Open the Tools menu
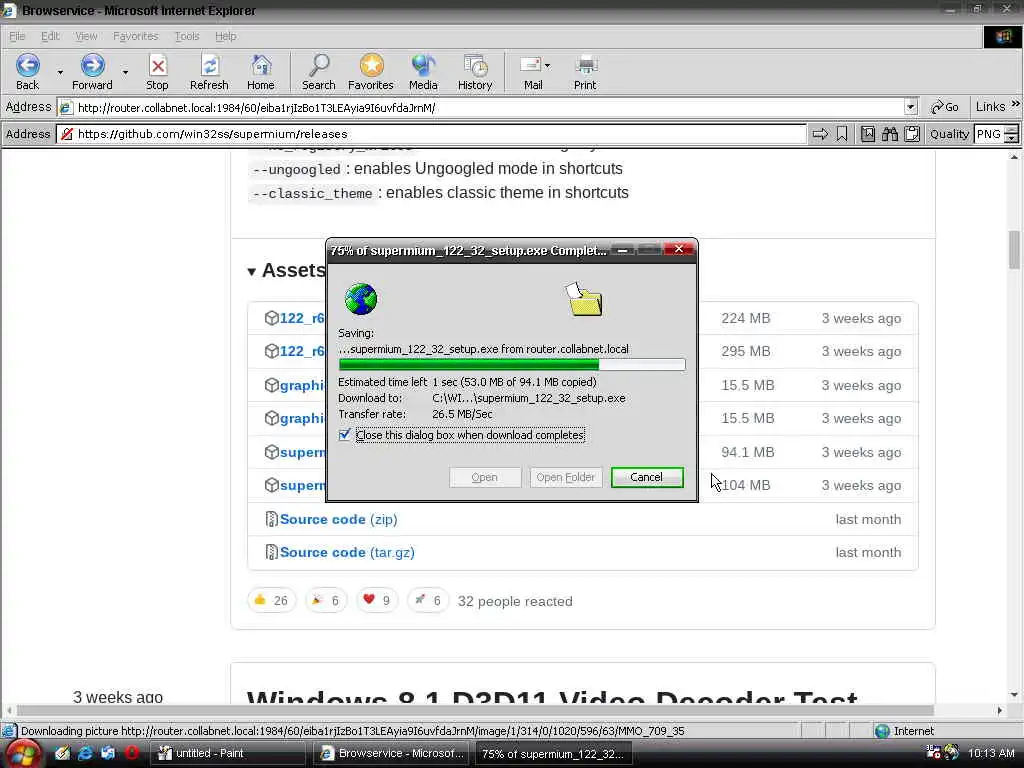 tap(187, 36)
